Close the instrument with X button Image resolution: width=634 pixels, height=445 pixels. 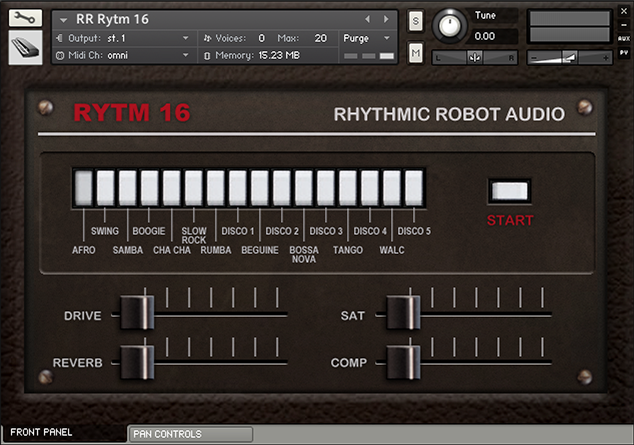tap(624, 11)
